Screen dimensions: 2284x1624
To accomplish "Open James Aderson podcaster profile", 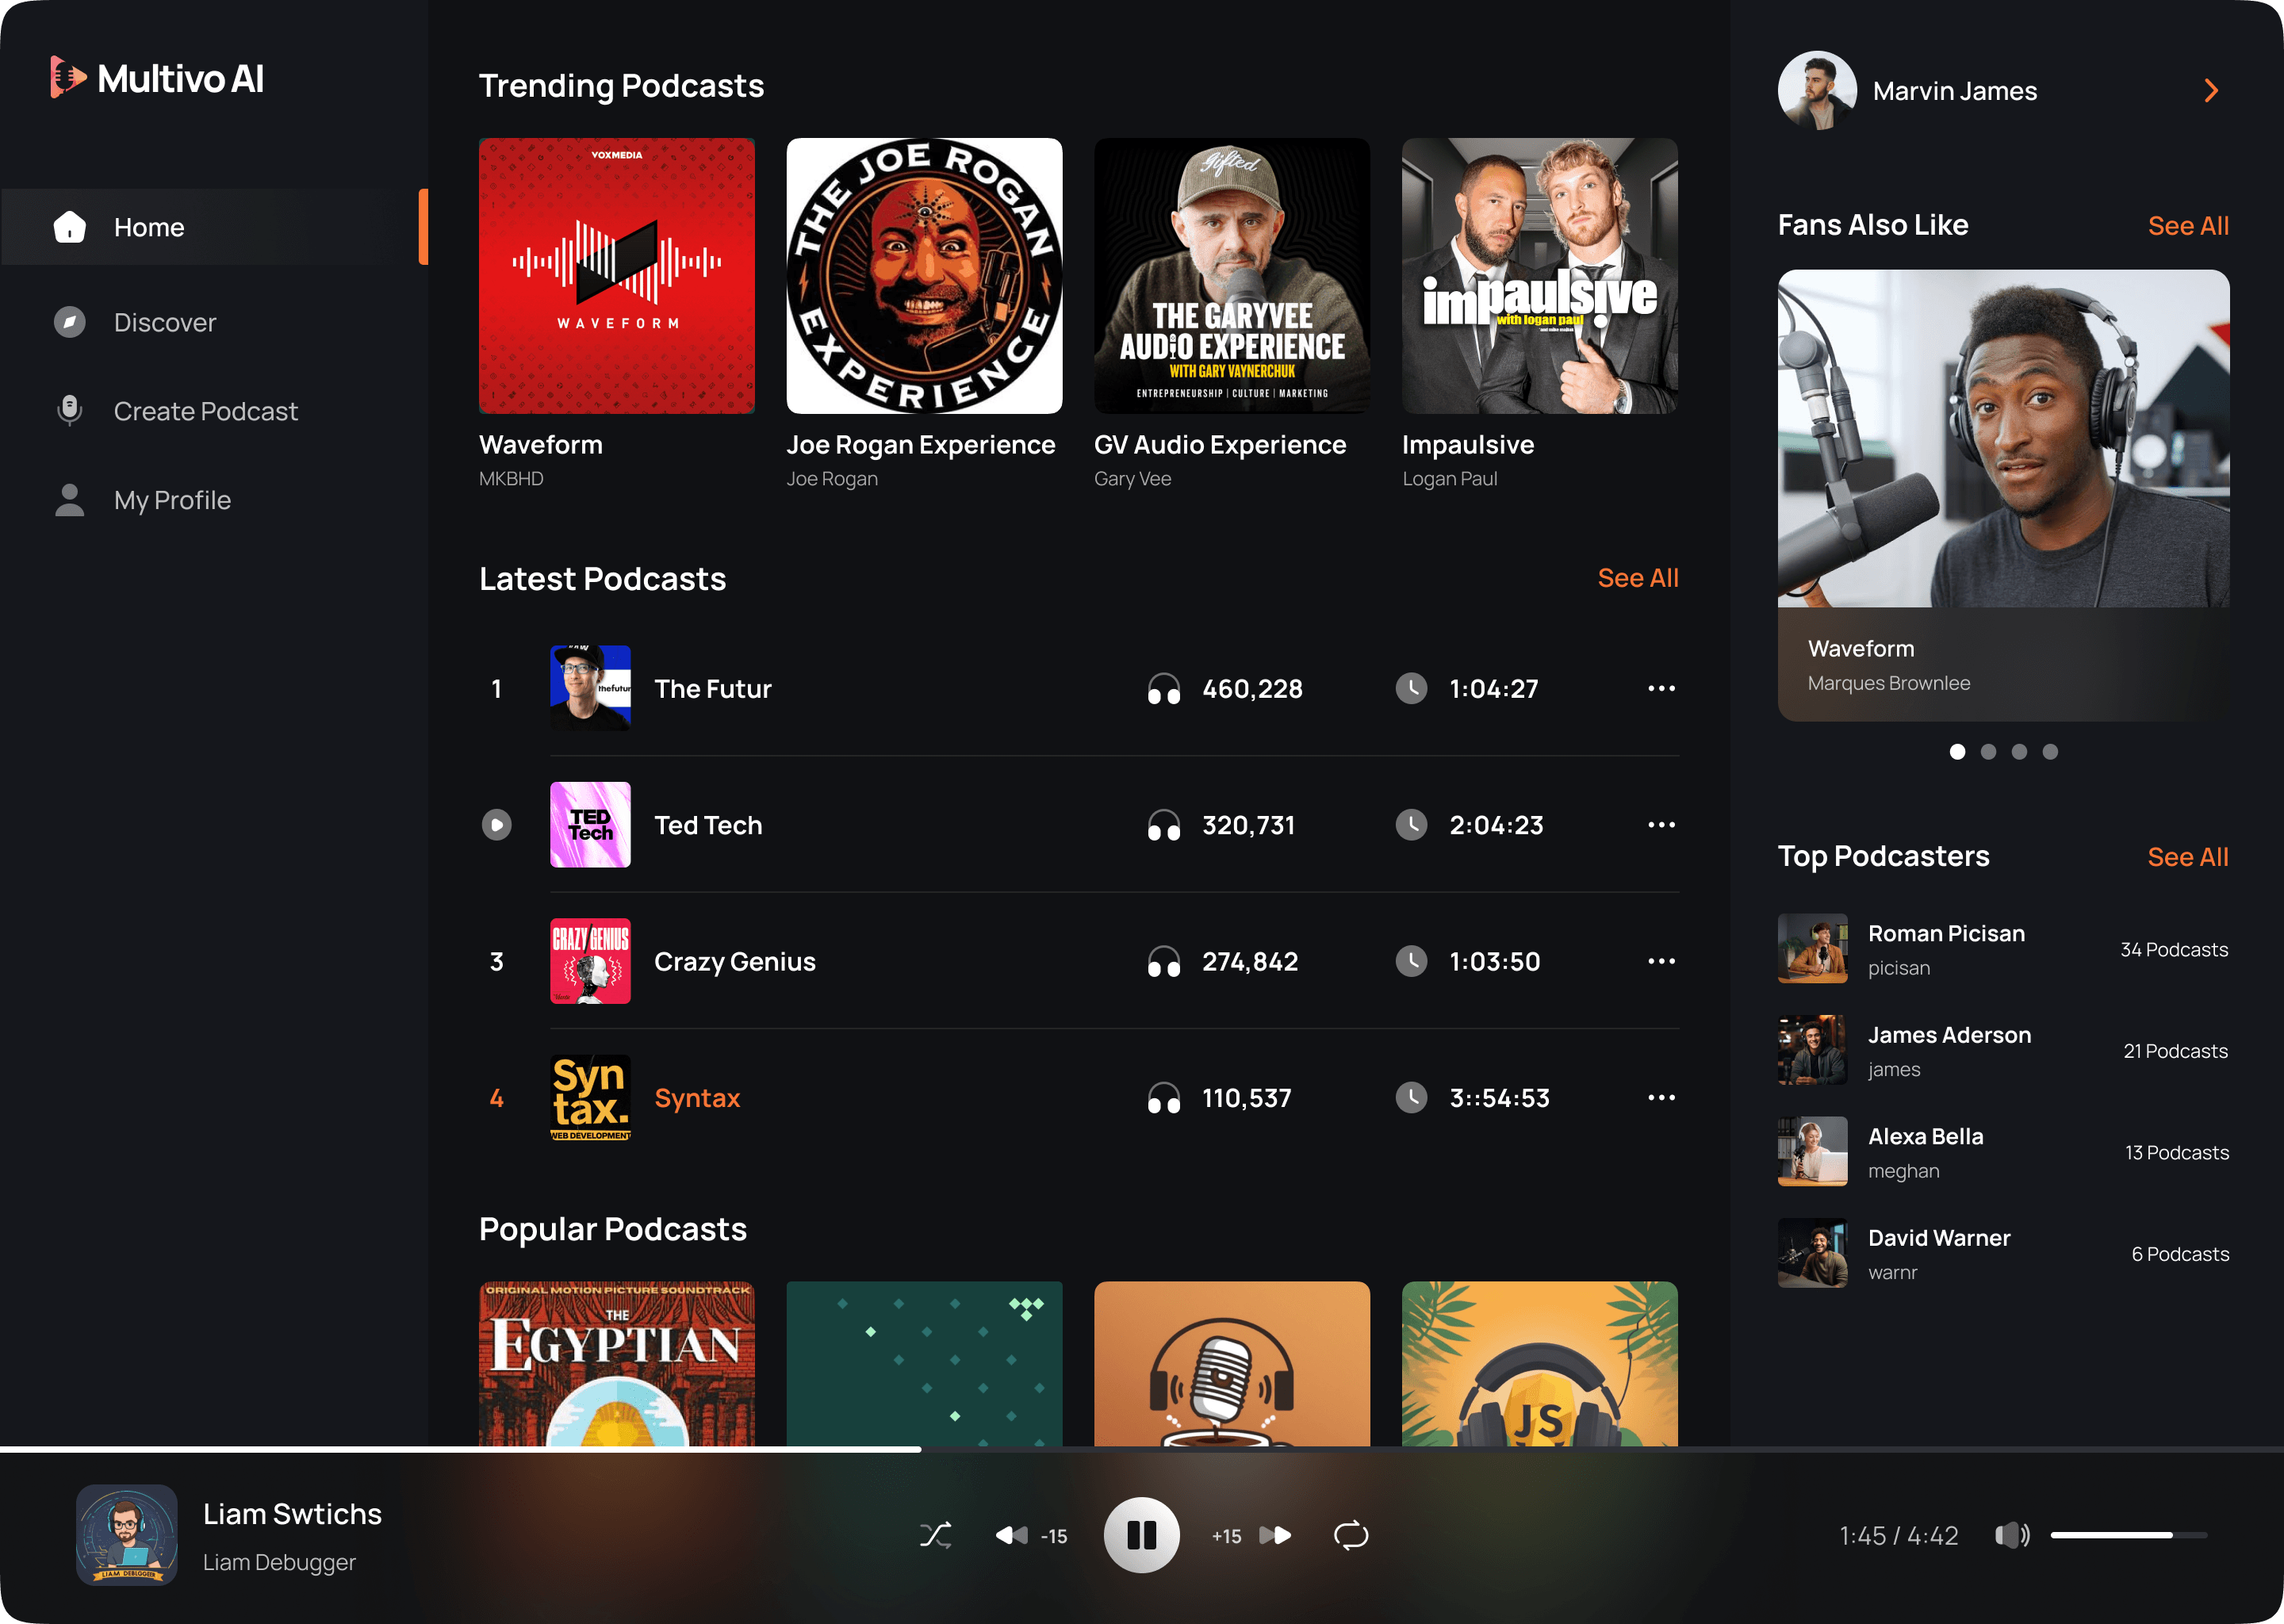I will click(x=2003, y=1050).
